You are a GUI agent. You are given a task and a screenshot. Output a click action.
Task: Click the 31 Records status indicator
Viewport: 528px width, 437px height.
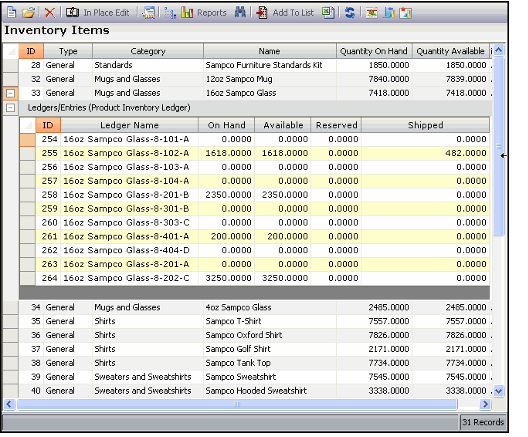[x=483, y=422]
